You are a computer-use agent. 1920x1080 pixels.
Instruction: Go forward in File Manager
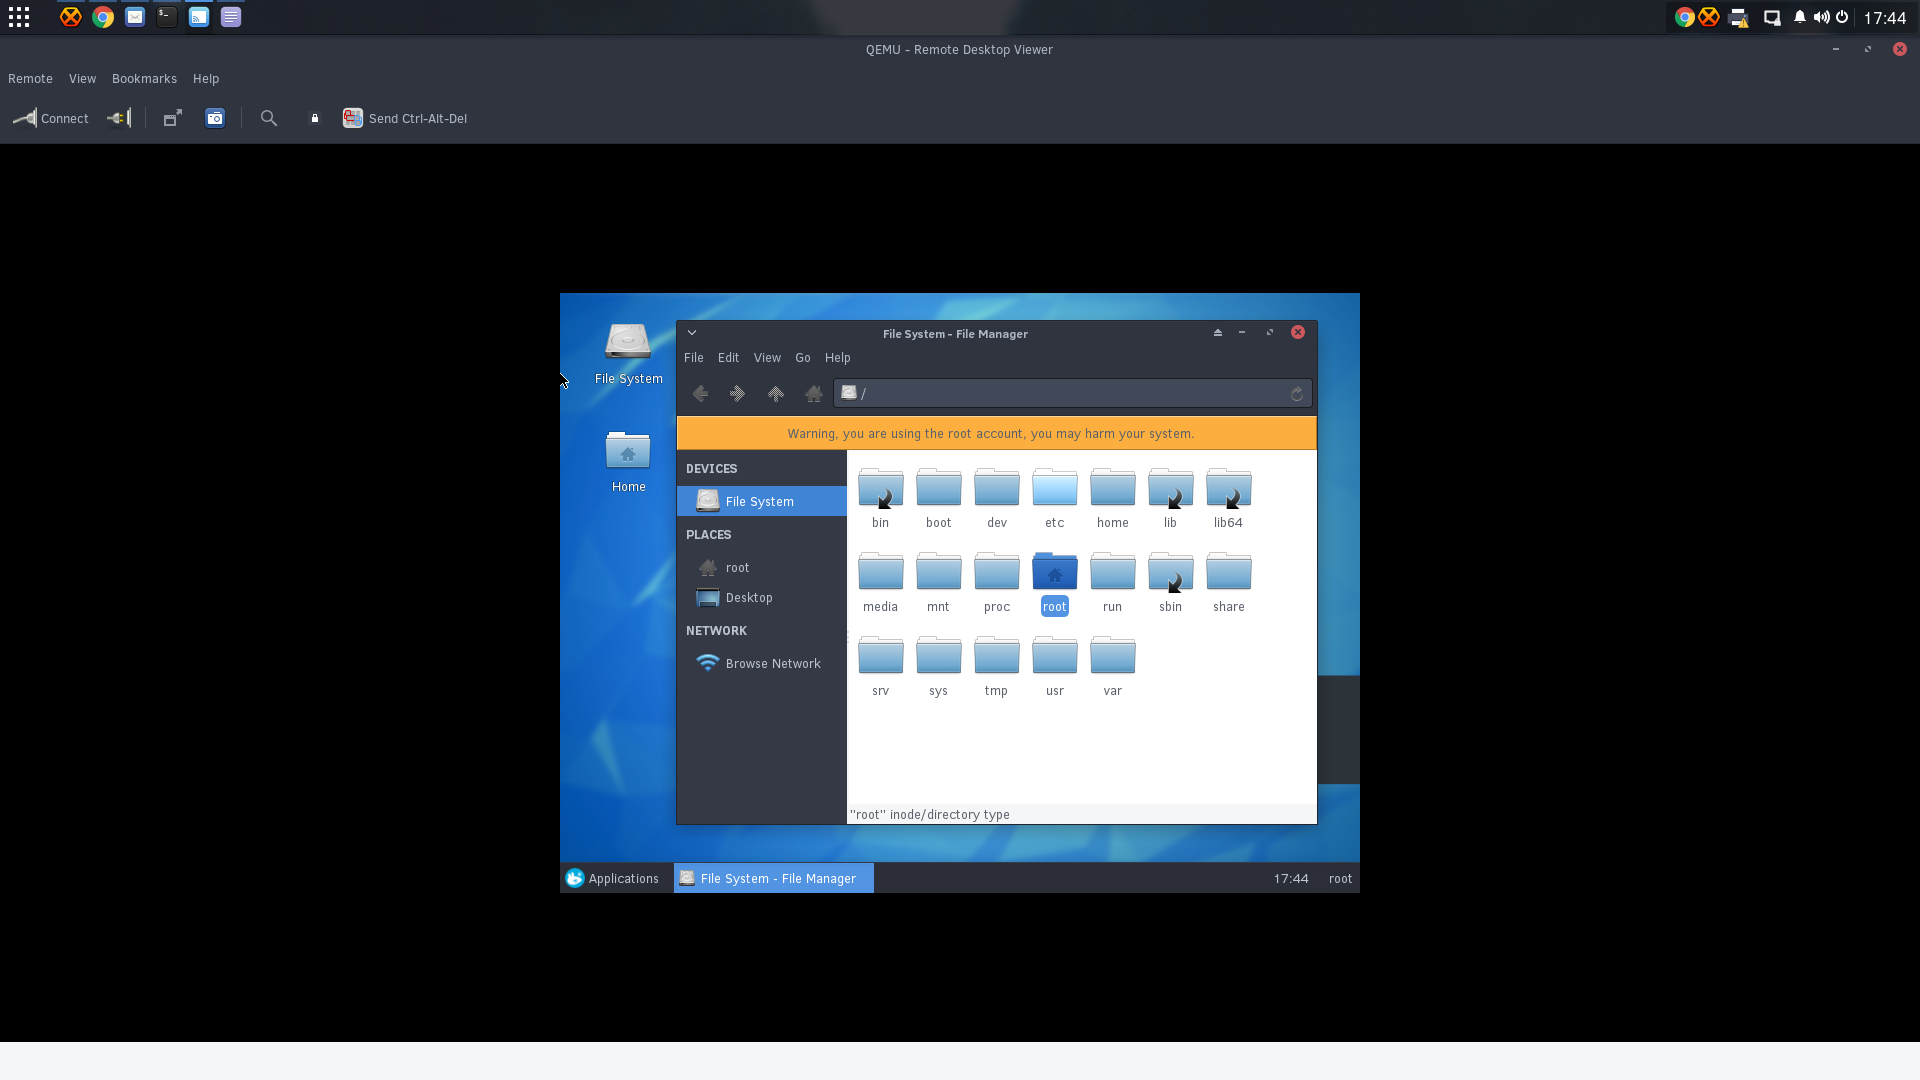[737, 394]
